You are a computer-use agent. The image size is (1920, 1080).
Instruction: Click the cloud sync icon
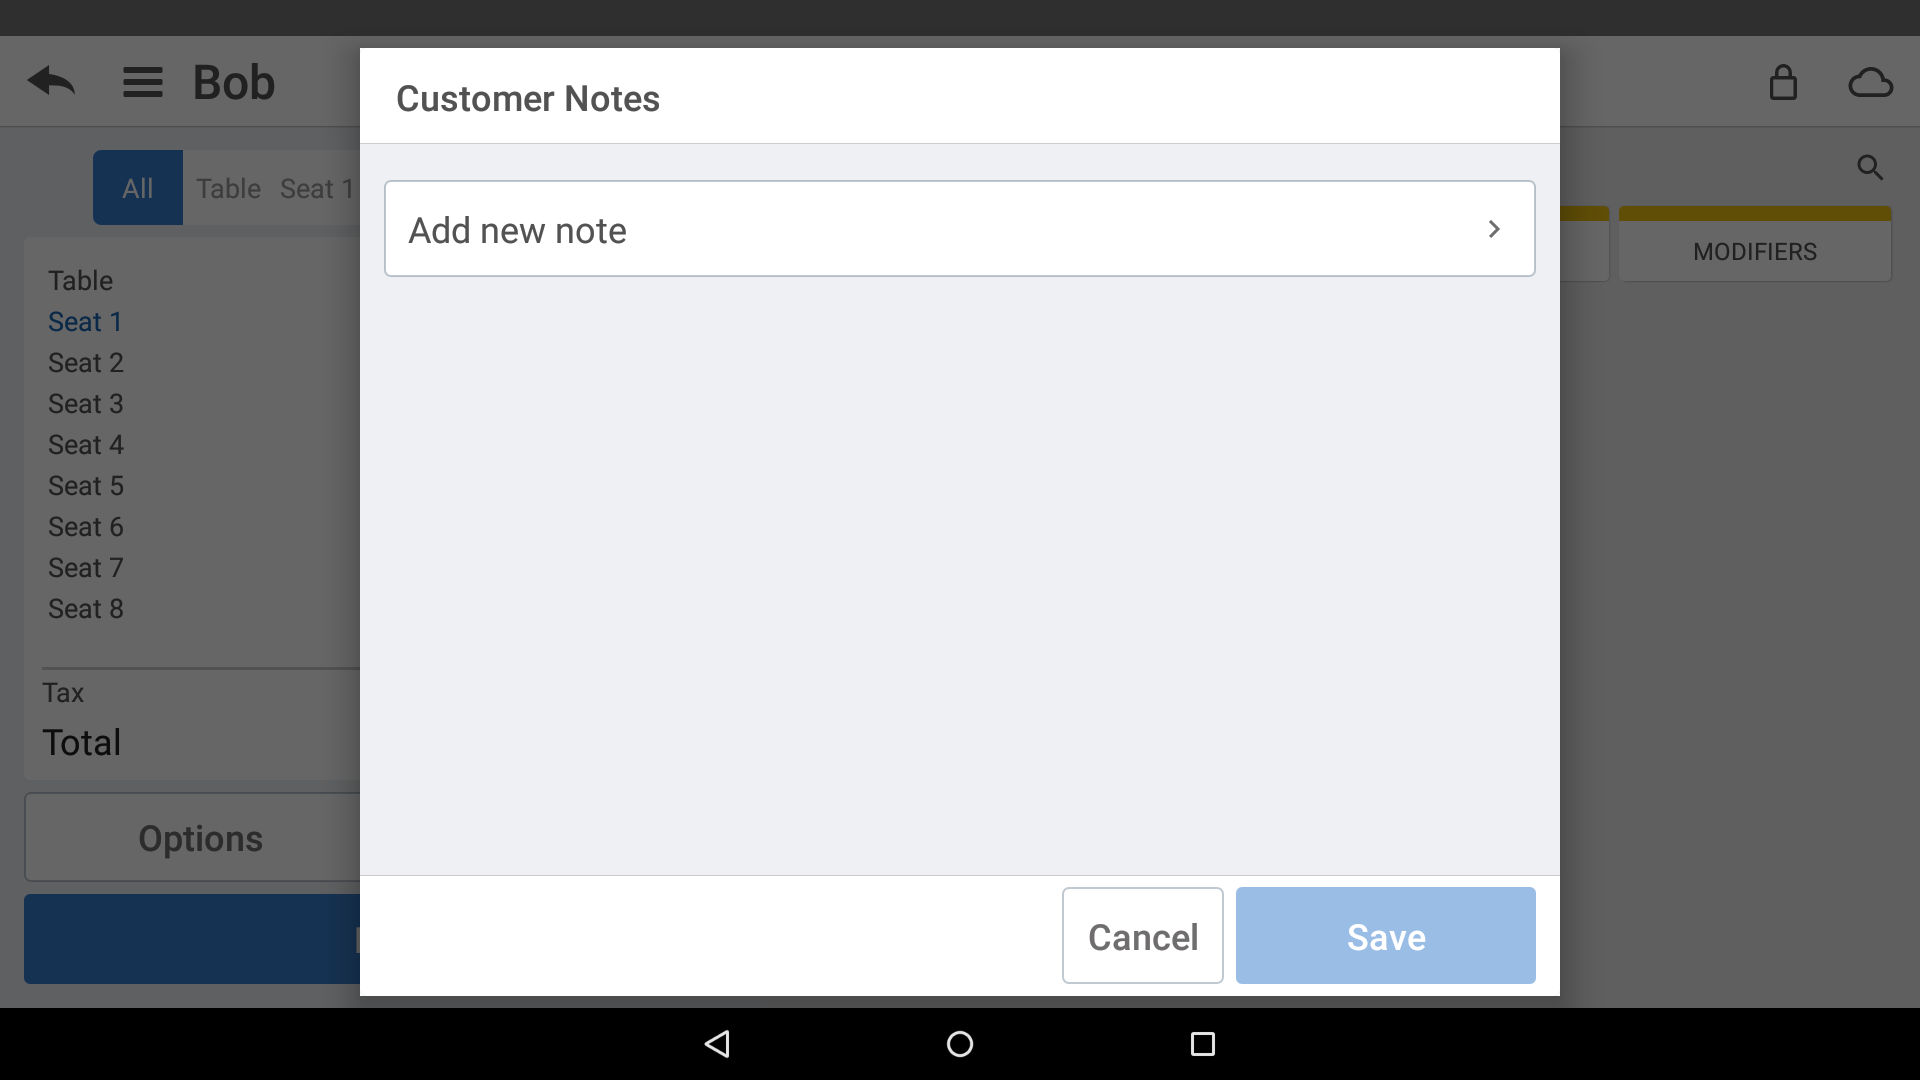1870,82
